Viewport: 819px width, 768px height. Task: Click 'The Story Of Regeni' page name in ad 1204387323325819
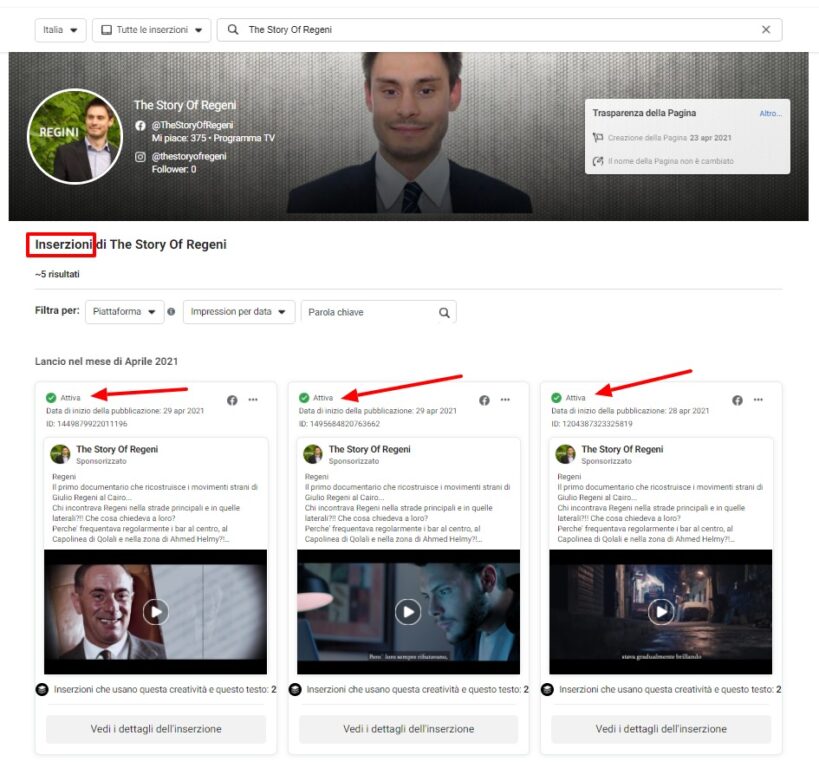[x=622, y=449]
